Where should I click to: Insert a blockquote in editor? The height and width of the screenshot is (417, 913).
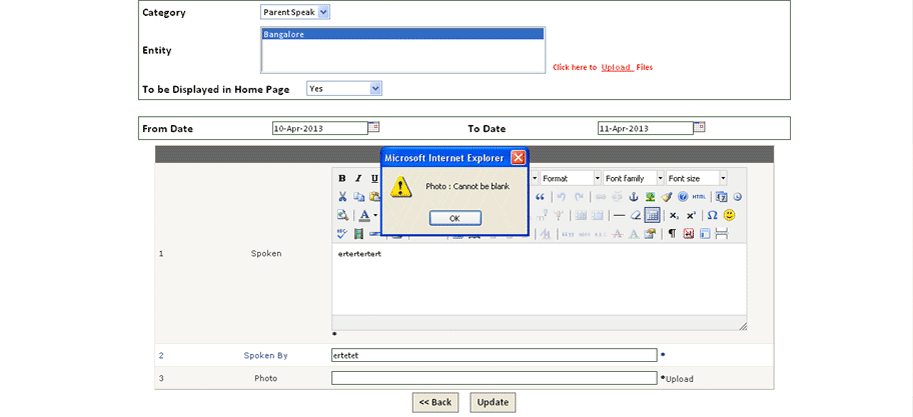point(539,197)
